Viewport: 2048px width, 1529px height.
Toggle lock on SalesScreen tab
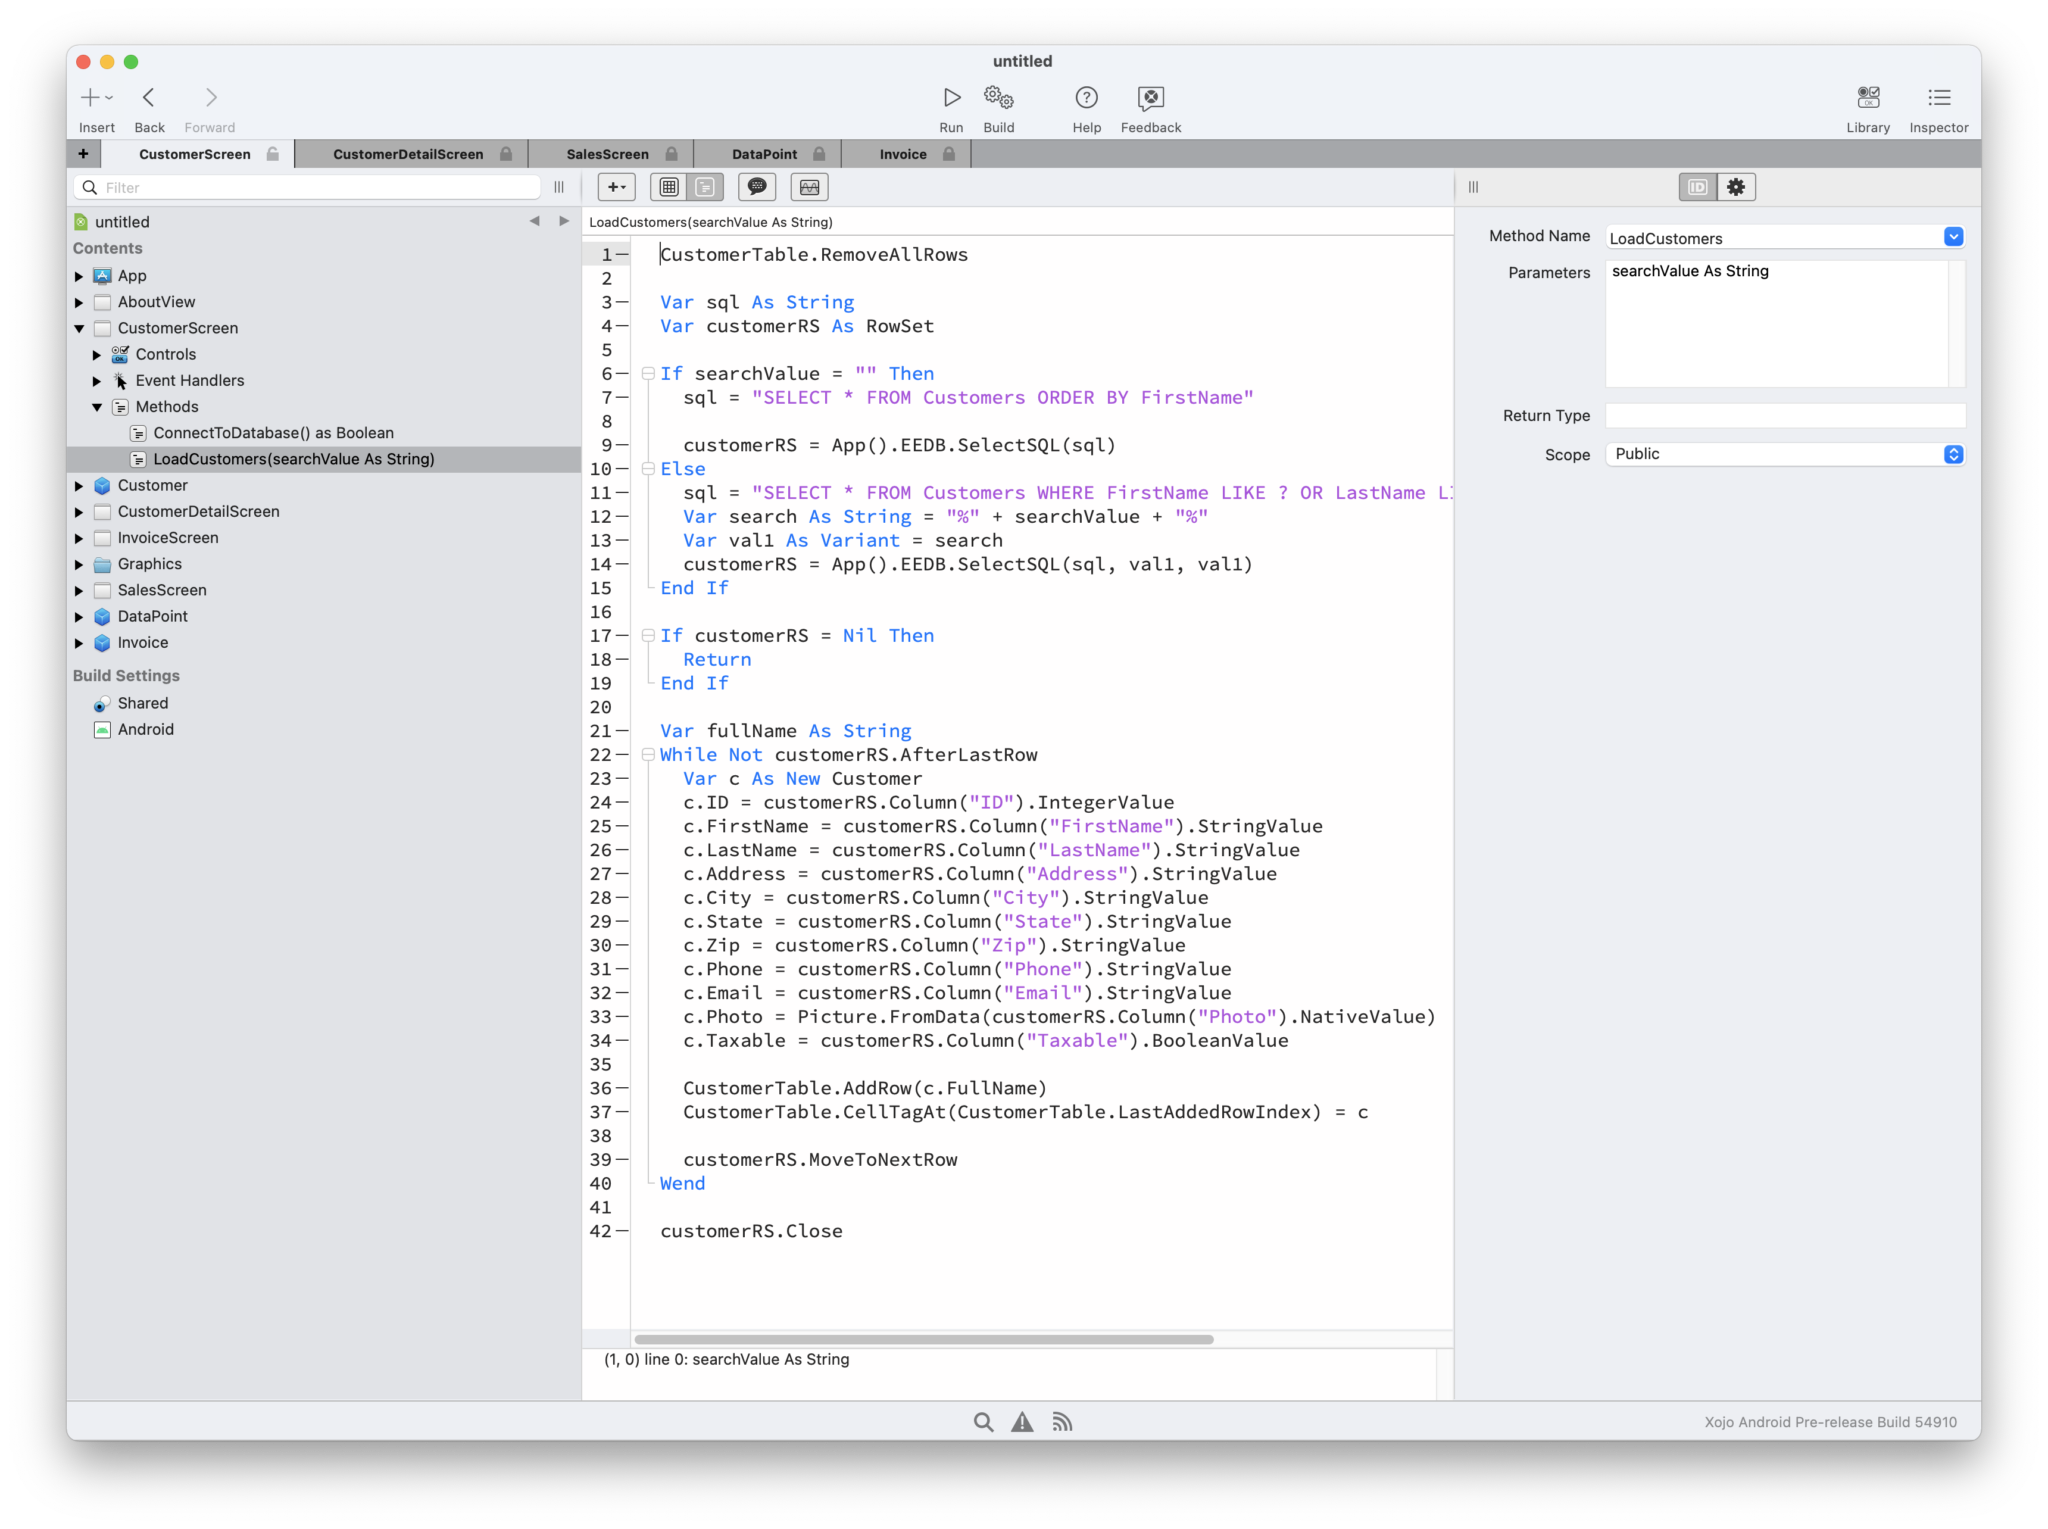(672, 154)
